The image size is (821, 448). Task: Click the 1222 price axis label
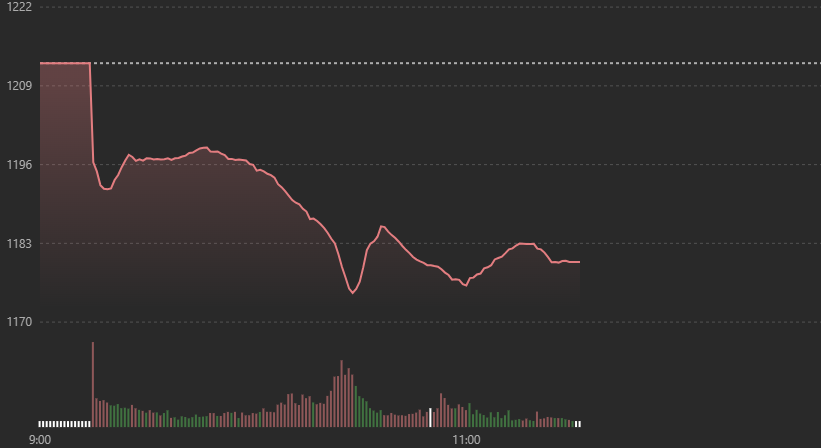19,7
